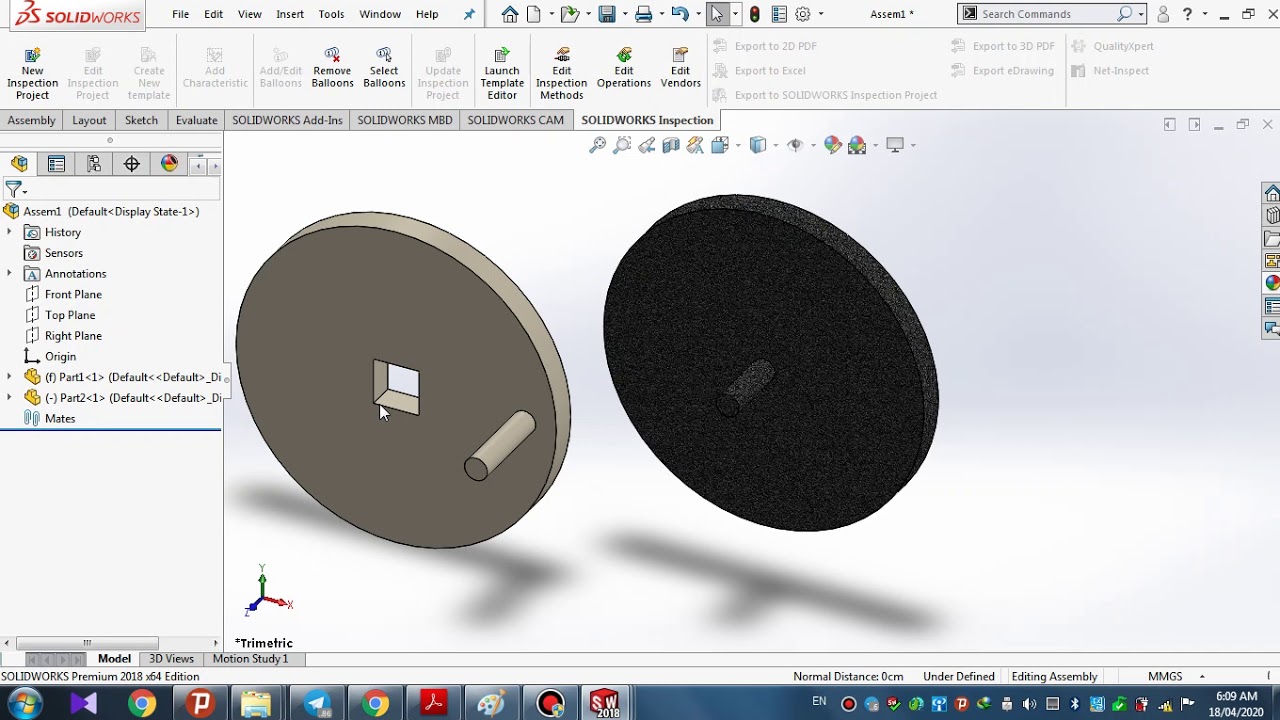Click Remove Balloons in the ribbon
The width and height of the screenshot is (1280, 720).
332,67
